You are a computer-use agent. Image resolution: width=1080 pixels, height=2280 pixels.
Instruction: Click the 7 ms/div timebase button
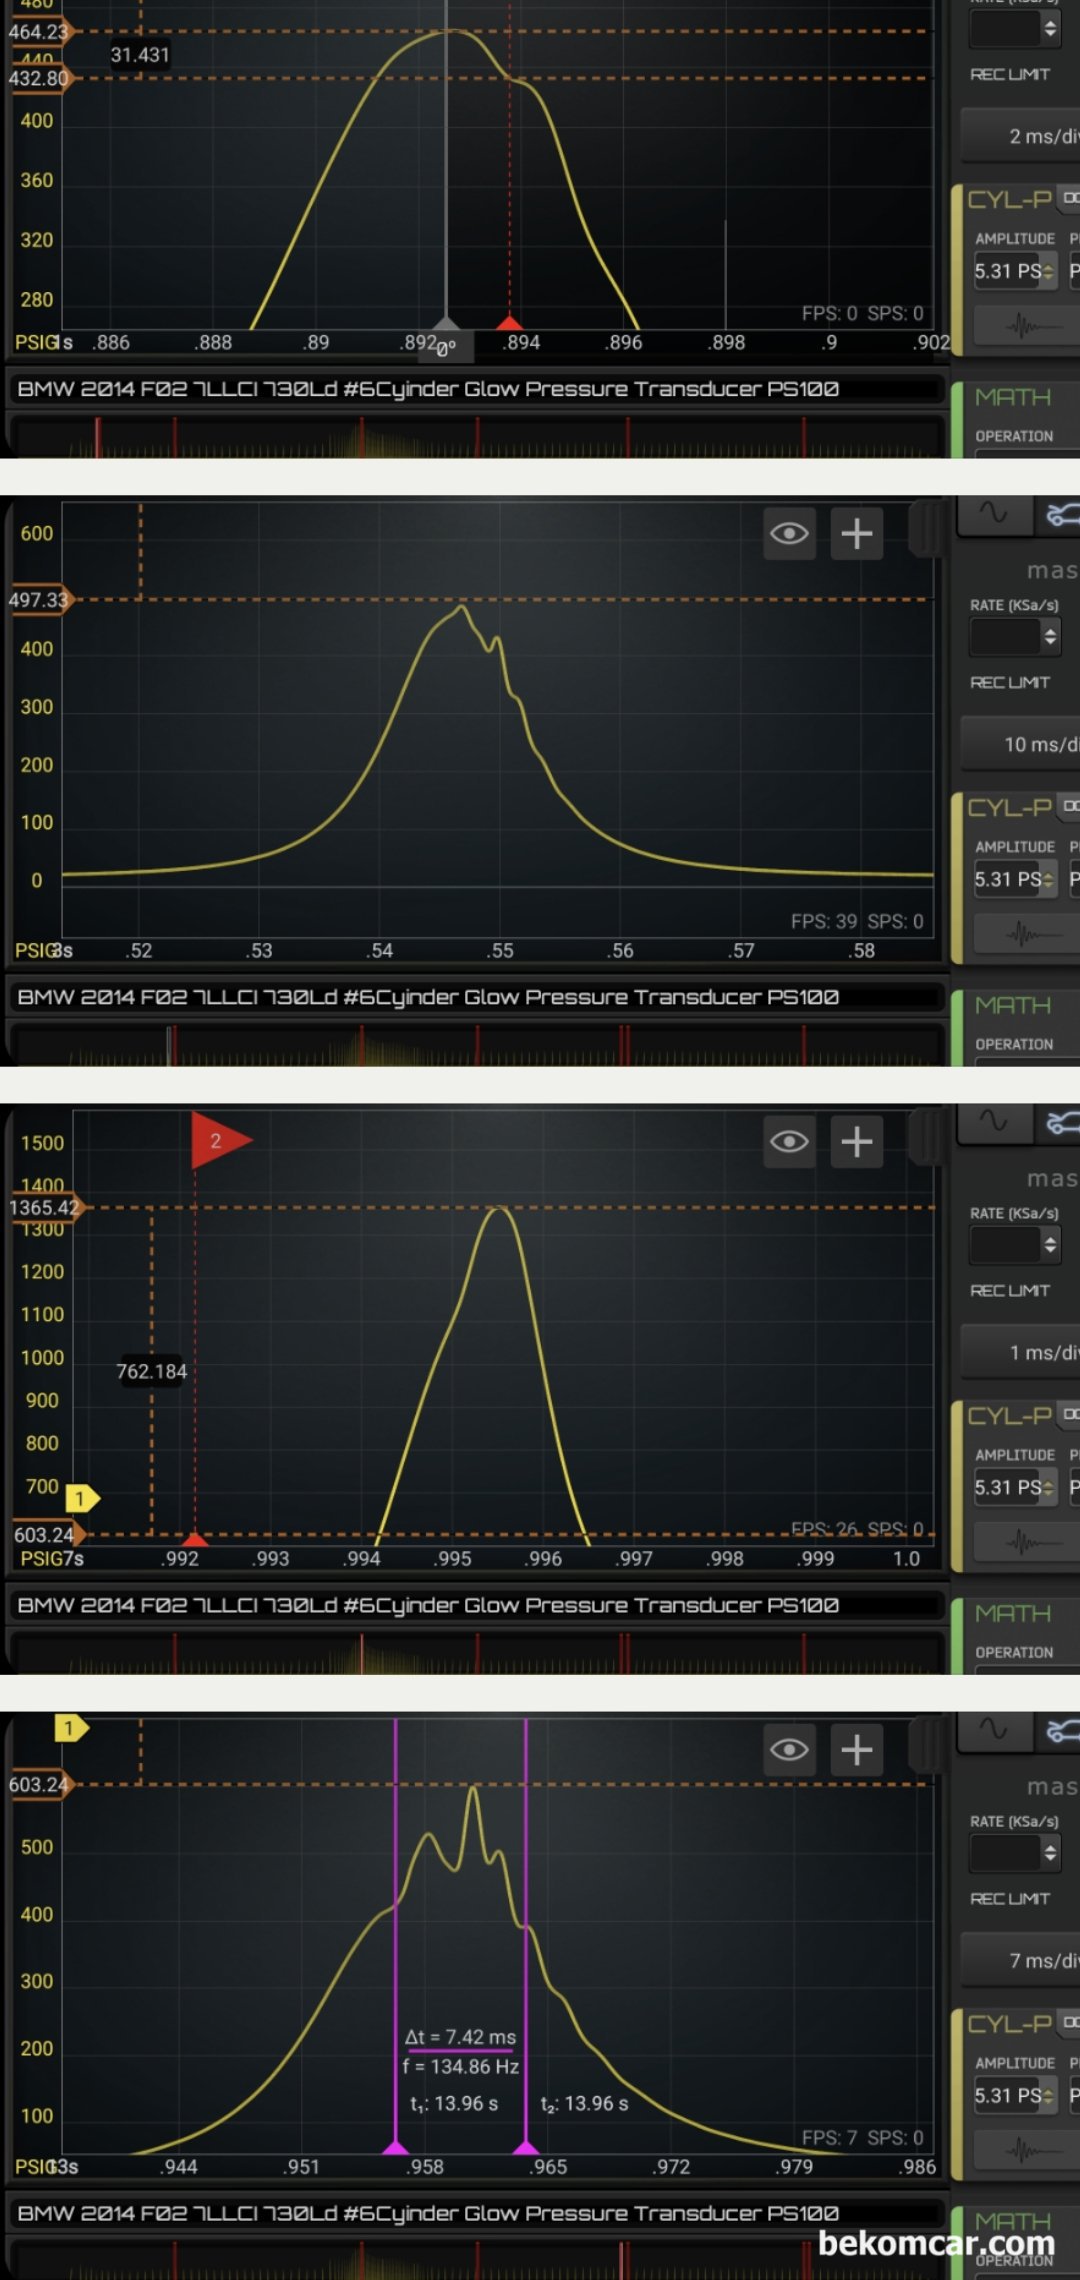(x=1021, y=1960)
